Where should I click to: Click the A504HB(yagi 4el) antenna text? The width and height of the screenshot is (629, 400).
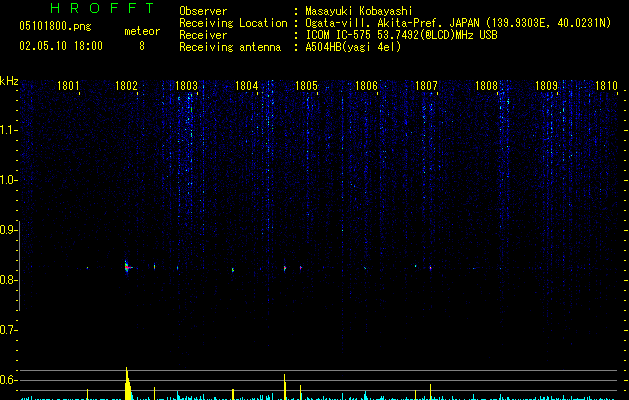(353, 47)
